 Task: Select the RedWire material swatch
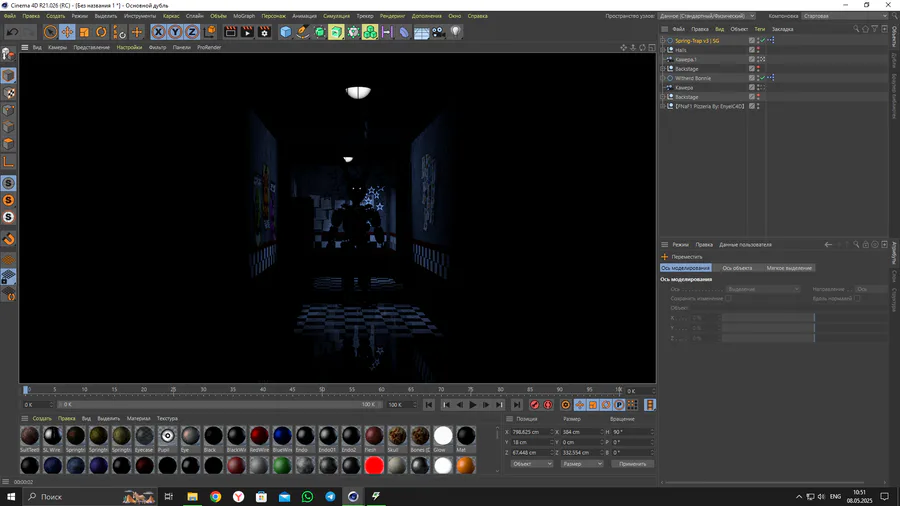coord(259,437)
